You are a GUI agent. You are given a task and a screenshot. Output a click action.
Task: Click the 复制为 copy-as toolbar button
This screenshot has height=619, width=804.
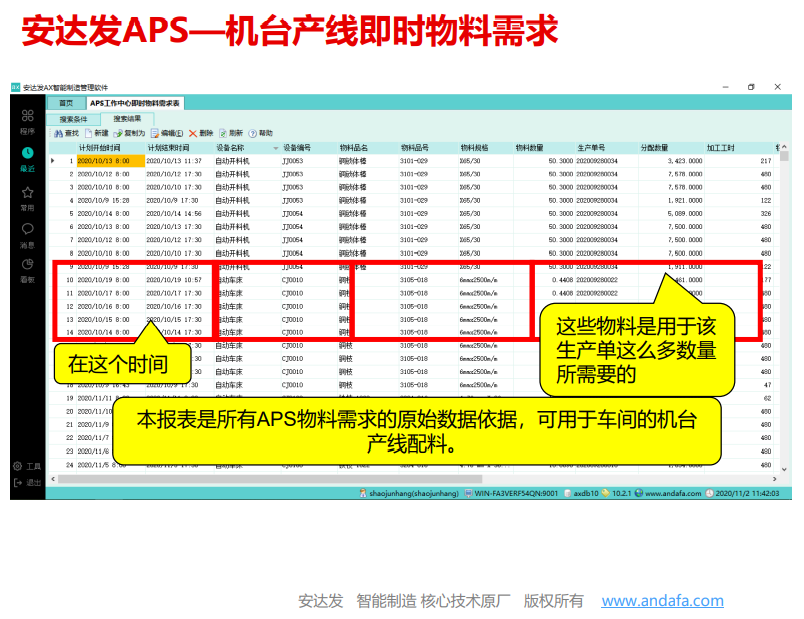pyautogui.click(x=129, y=133)
